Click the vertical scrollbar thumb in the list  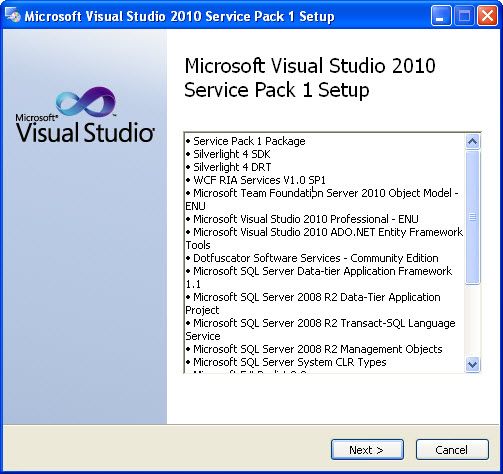point(472,217)
